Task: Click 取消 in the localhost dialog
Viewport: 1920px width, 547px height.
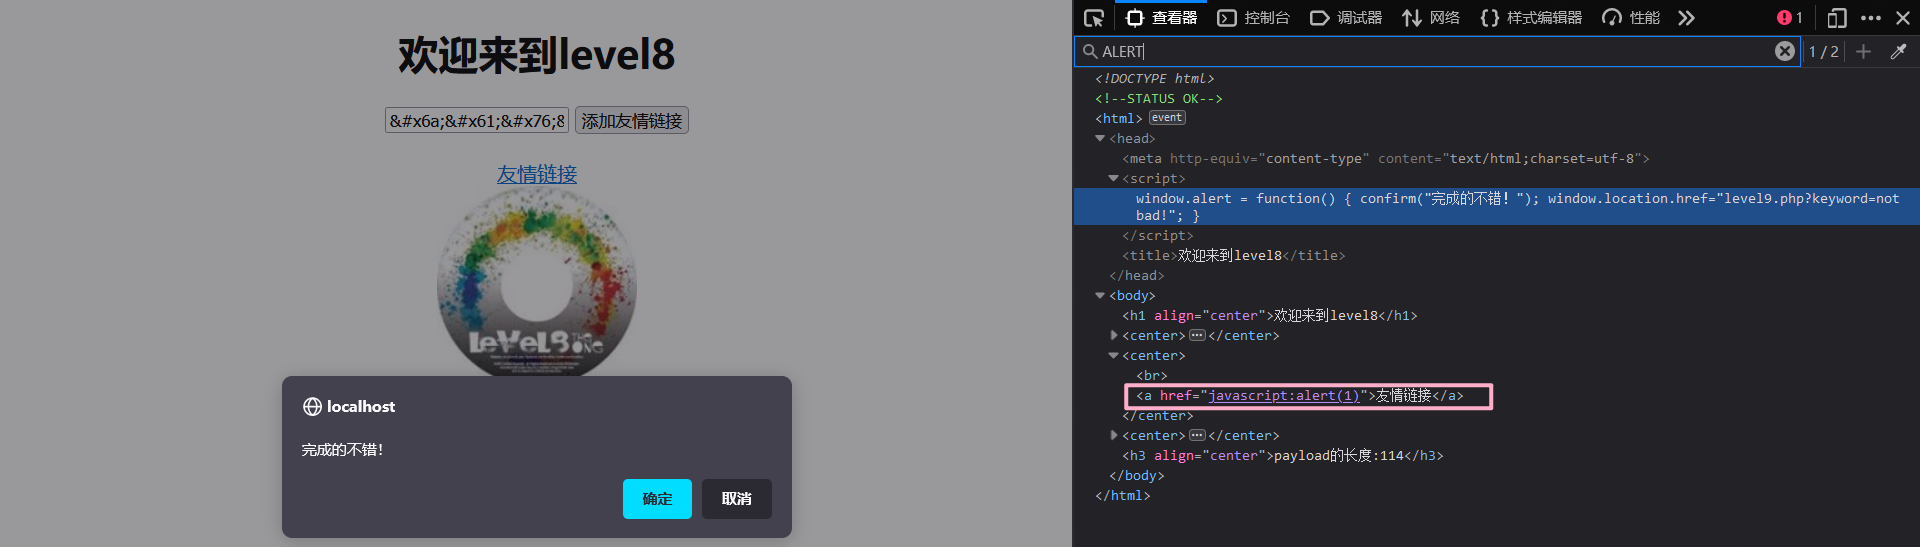Action: coord(737,499)
